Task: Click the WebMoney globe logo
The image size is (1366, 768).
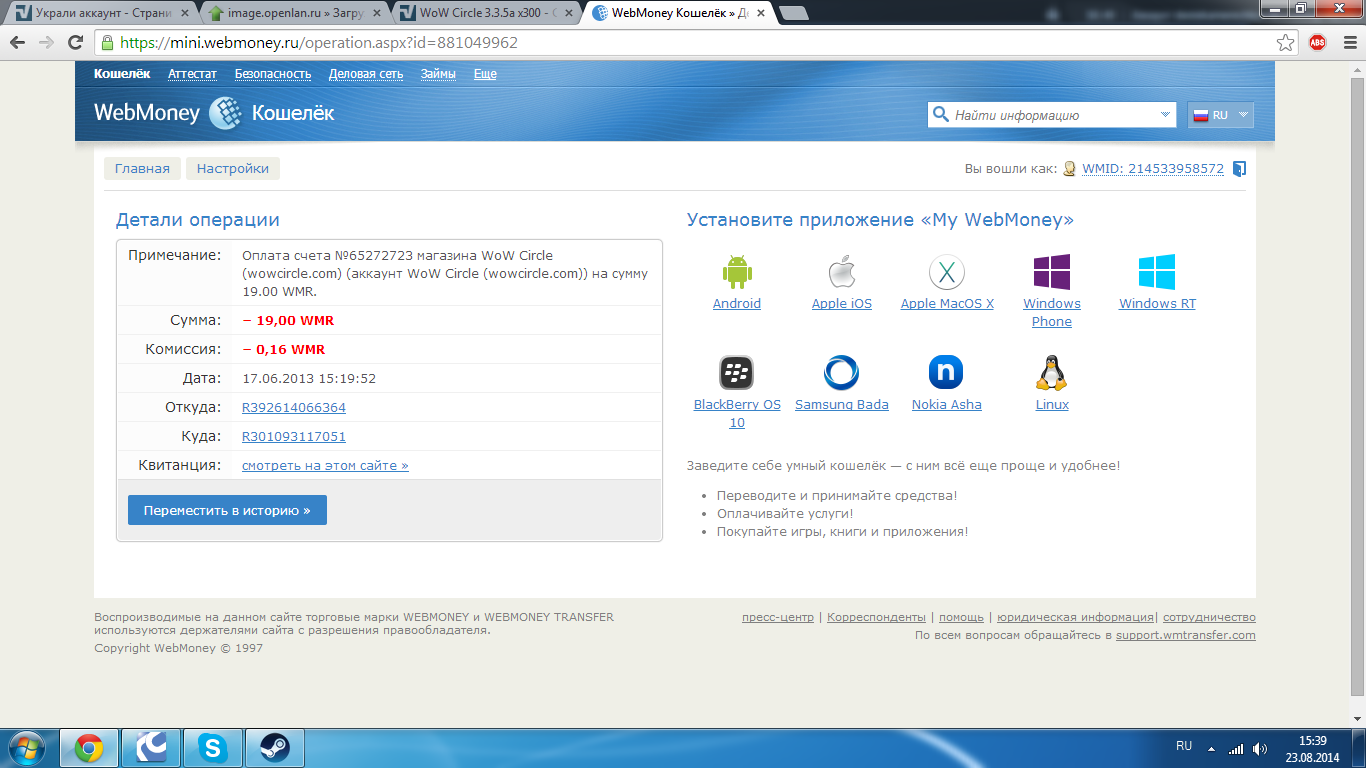Action: point(225,113)
